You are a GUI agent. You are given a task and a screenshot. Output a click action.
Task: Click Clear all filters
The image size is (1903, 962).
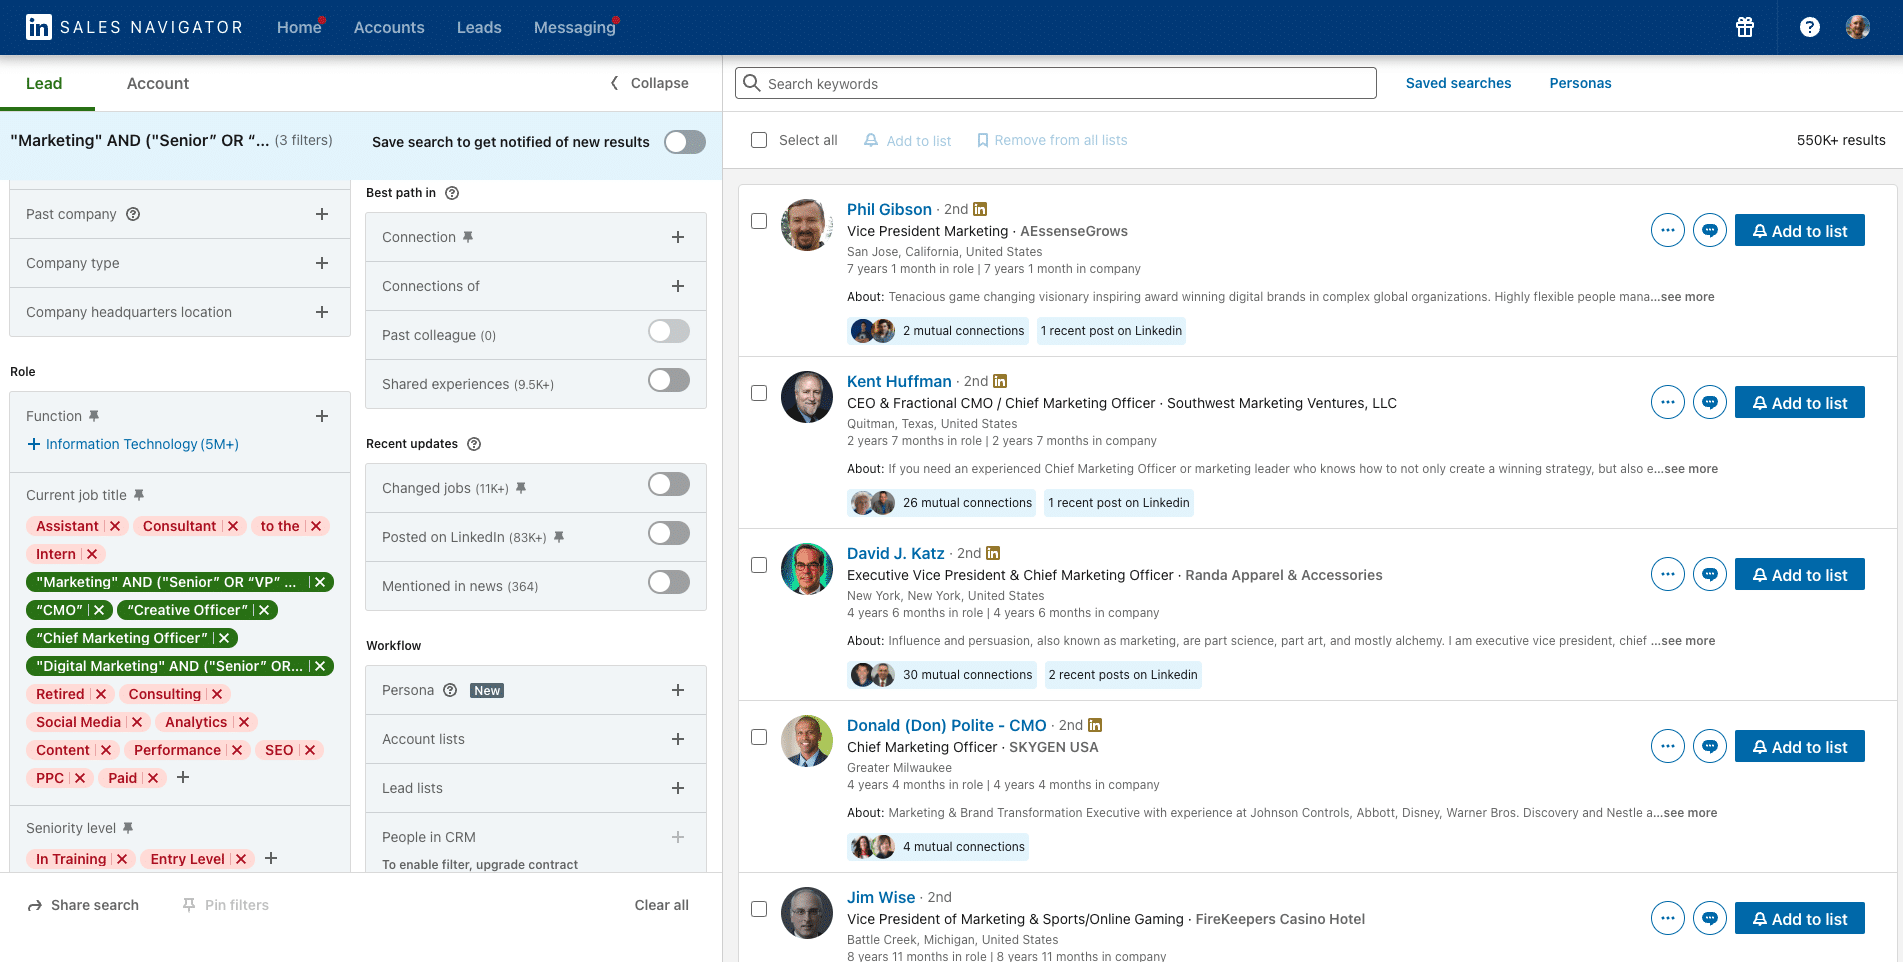click(x=661, y=905)
